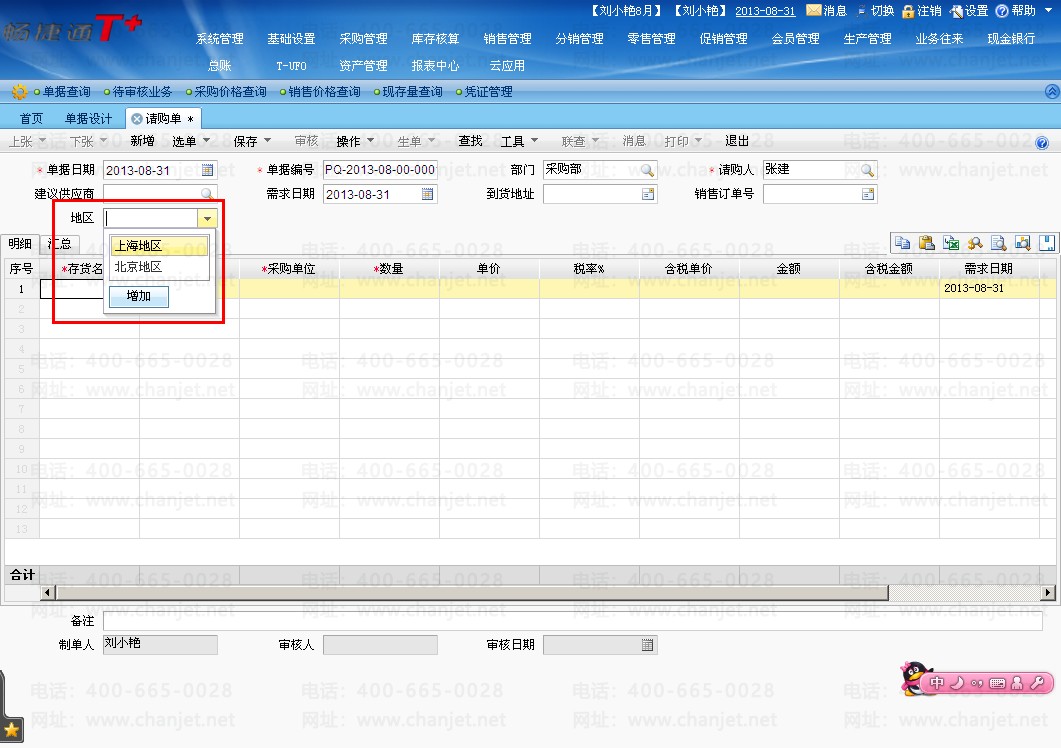The image size is (1061, 748).
Task: Click the 增加 button in region dropdown
Action: pyautogui.click(x=139, y=296)
